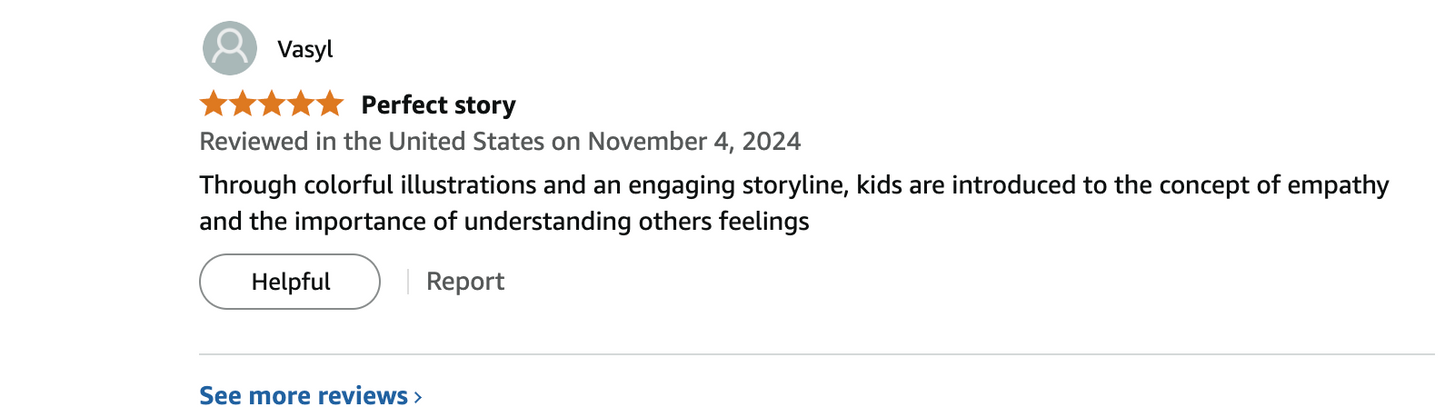Open the "Perfect story" review title
This screenshot has height=407, width=1445.
tap(438, 105)
